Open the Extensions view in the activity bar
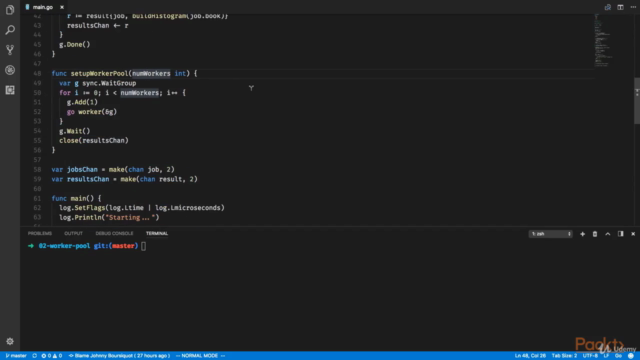 pos(10,90)
